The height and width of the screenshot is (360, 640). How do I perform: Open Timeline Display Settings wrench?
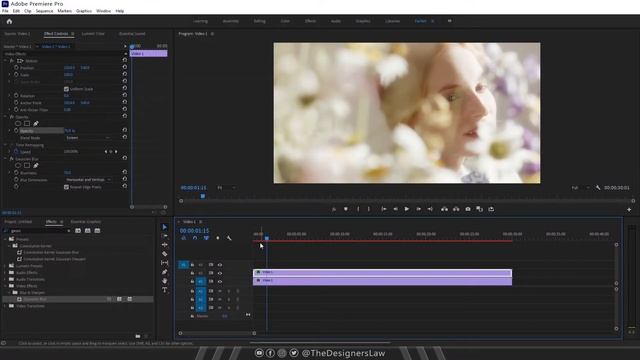(x=229, y=238)
